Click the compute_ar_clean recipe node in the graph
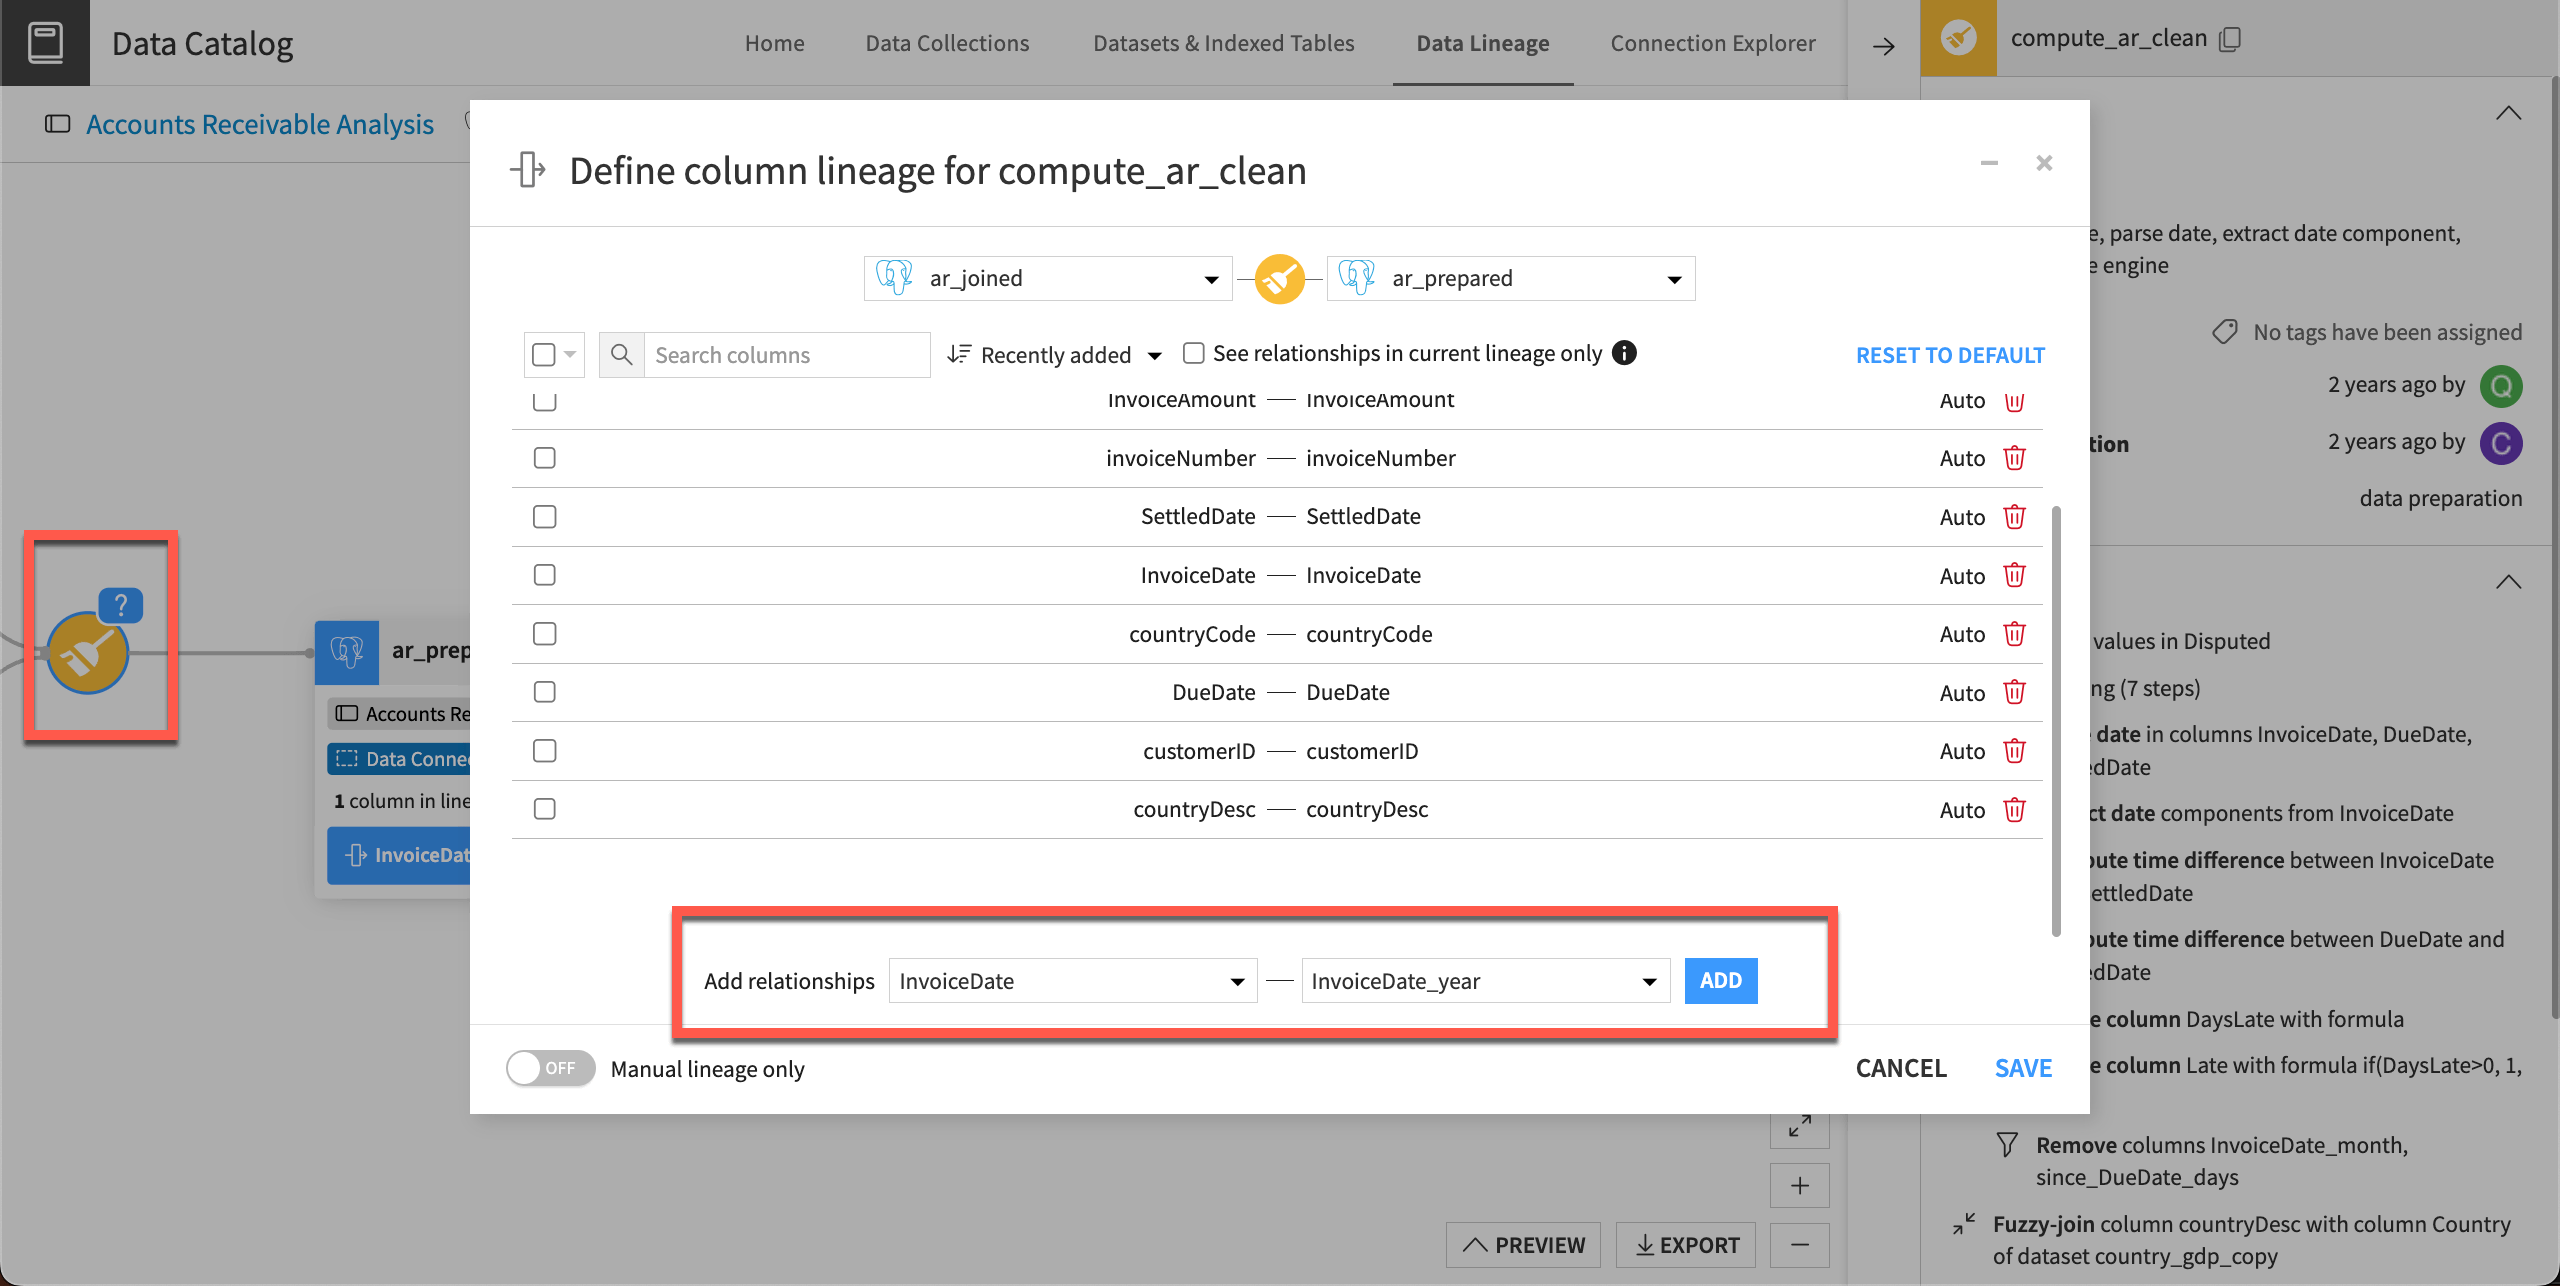The image size is (2560, 1286). [88, 654]
